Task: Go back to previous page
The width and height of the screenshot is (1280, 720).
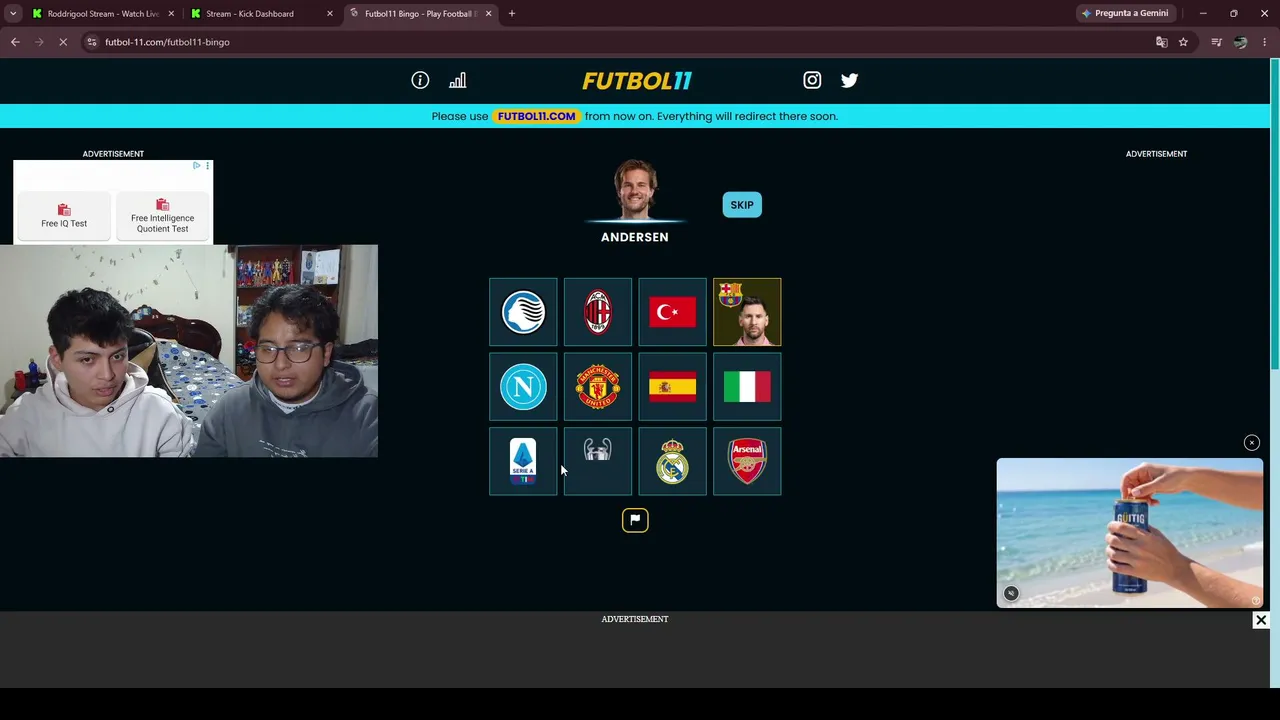Action: click(x=15, y=42)
